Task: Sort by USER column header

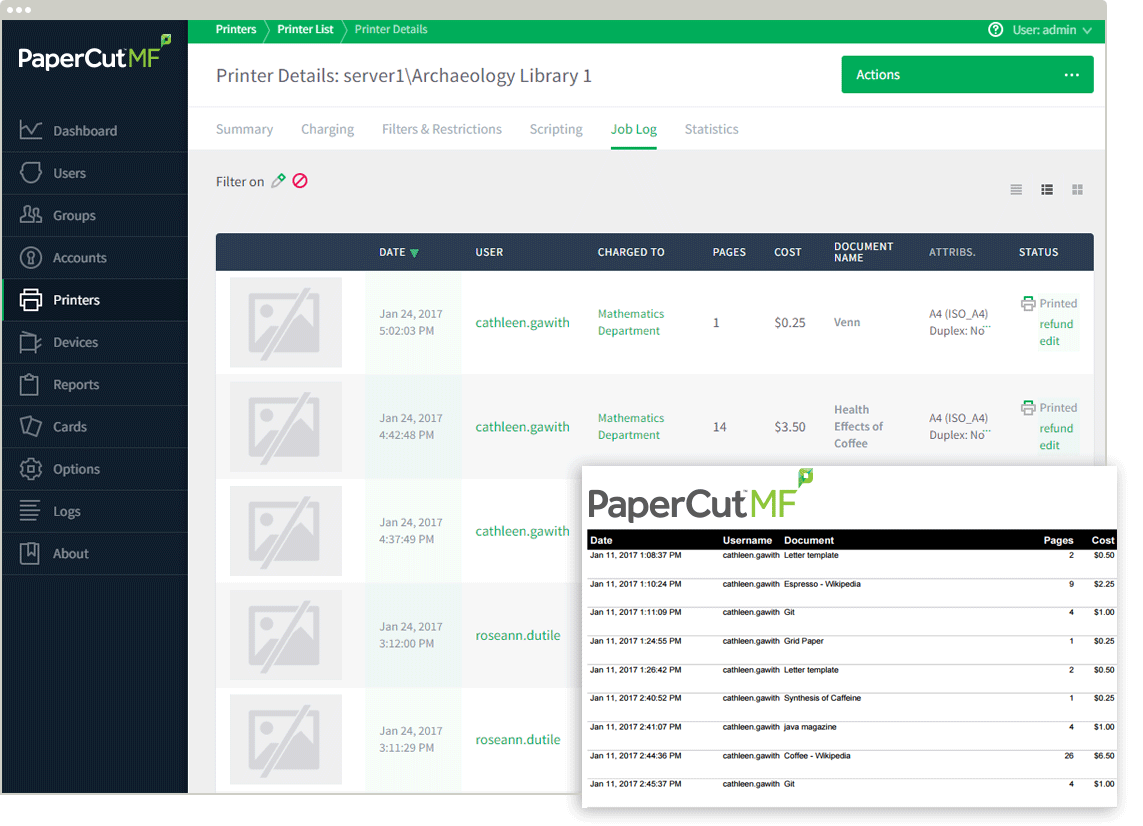Action: point(489,252)
